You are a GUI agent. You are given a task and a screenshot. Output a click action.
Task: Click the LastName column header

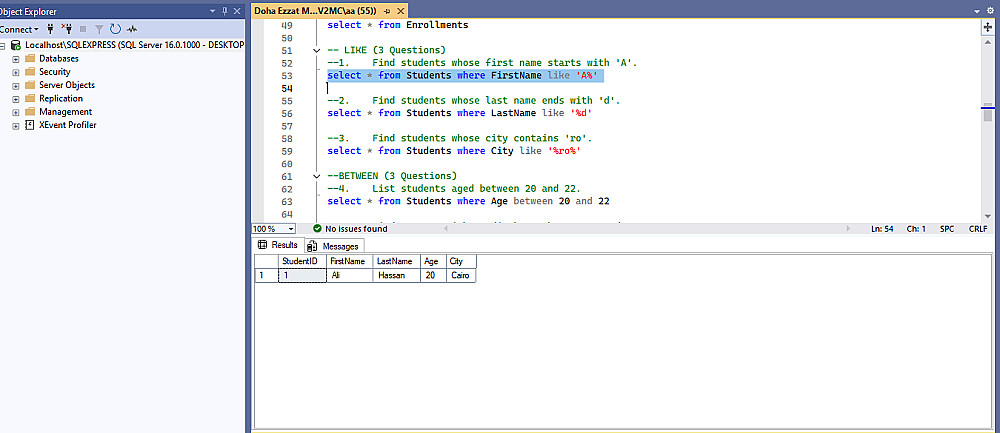396,261
